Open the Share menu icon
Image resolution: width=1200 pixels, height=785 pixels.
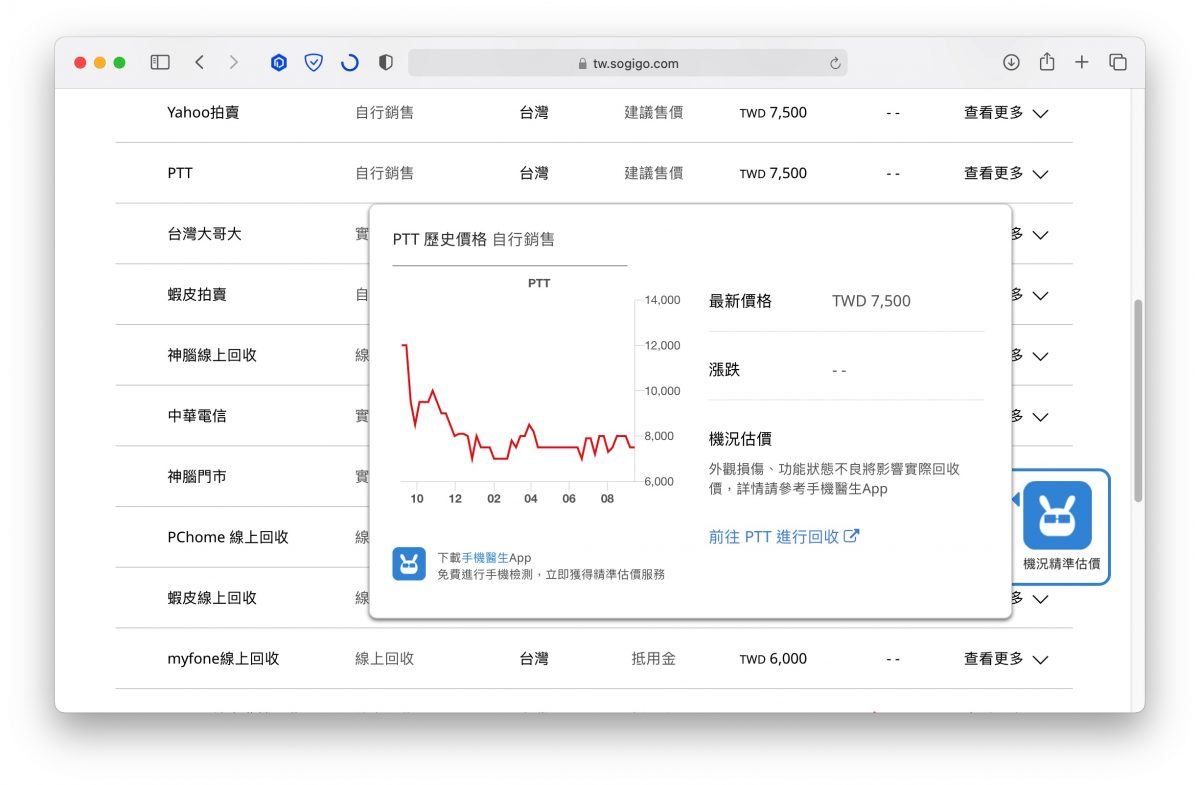[1047, 61]
